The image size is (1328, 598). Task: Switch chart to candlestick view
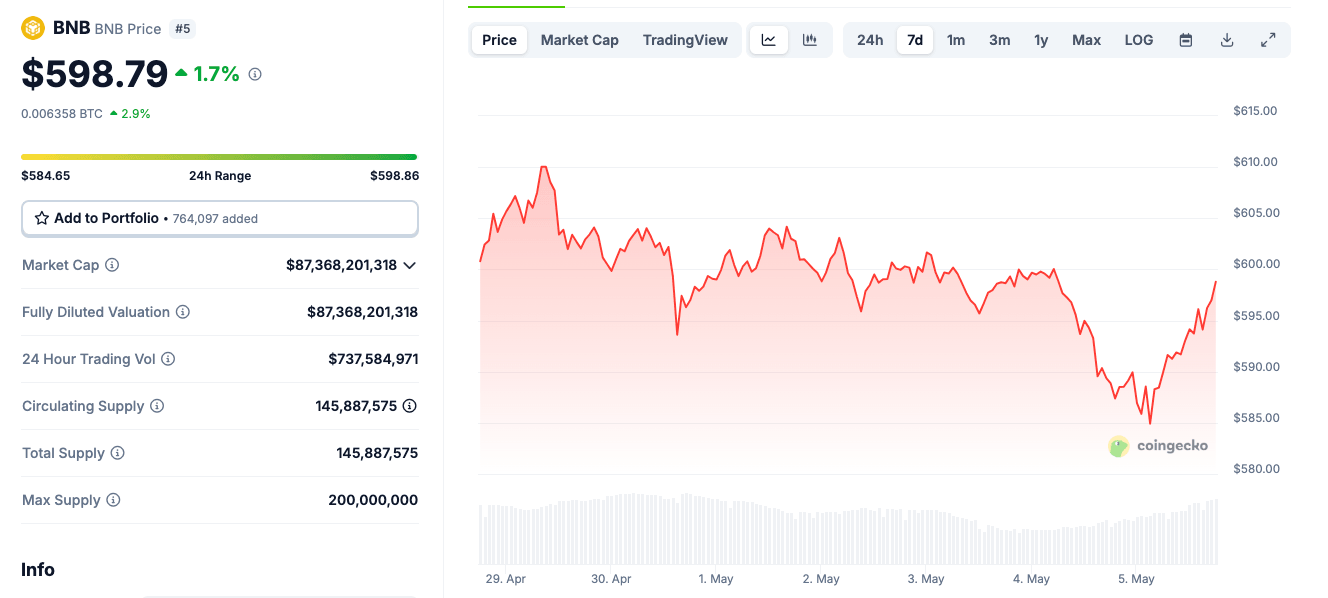[x=809, y=39]
